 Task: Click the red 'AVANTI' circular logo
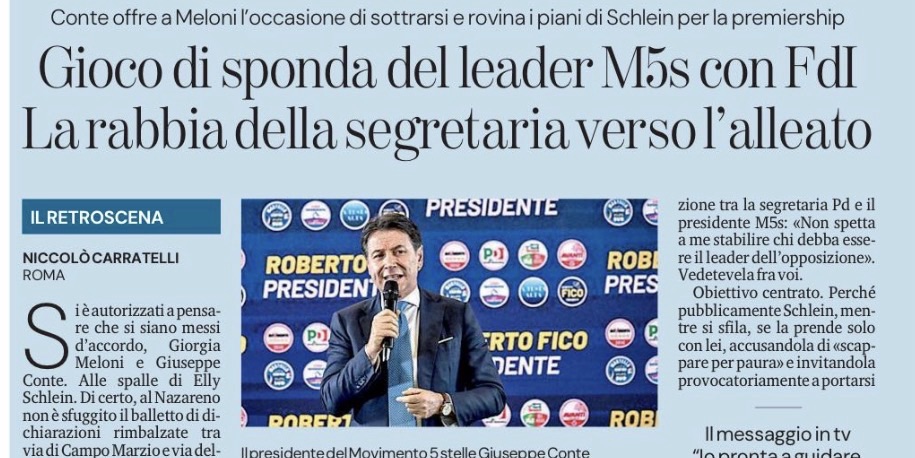point(572,256)
